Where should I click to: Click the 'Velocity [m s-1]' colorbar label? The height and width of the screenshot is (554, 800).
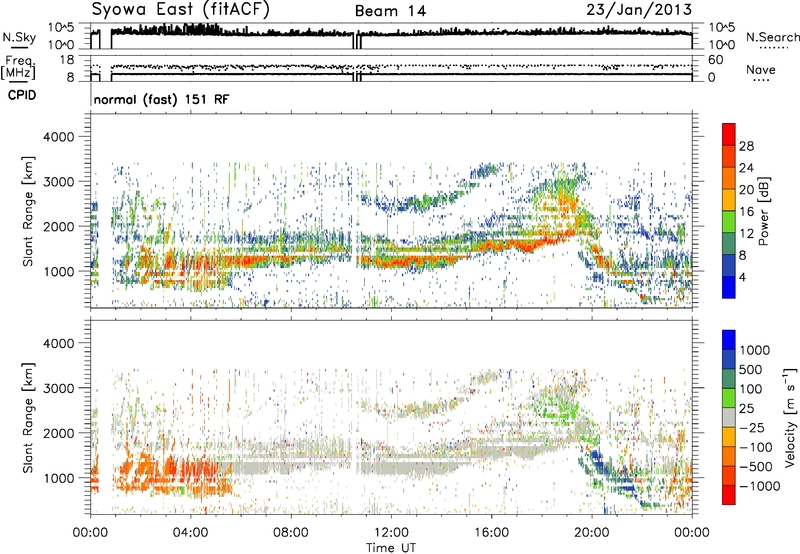790,417
